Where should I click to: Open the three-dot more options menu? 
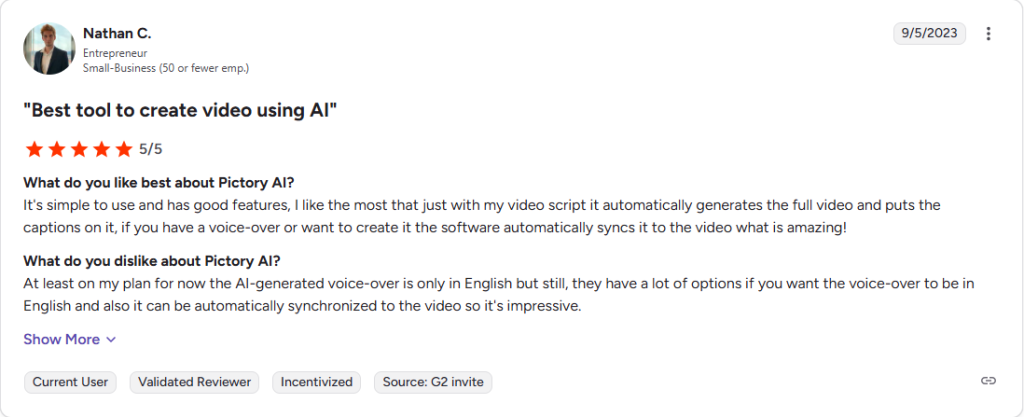click(x=988, y=33)
